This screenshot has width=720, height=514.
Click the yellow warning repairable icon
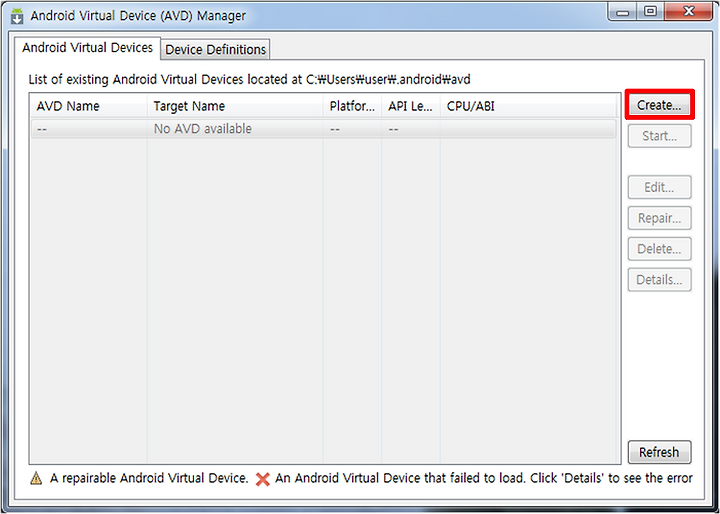click(36, 479)
